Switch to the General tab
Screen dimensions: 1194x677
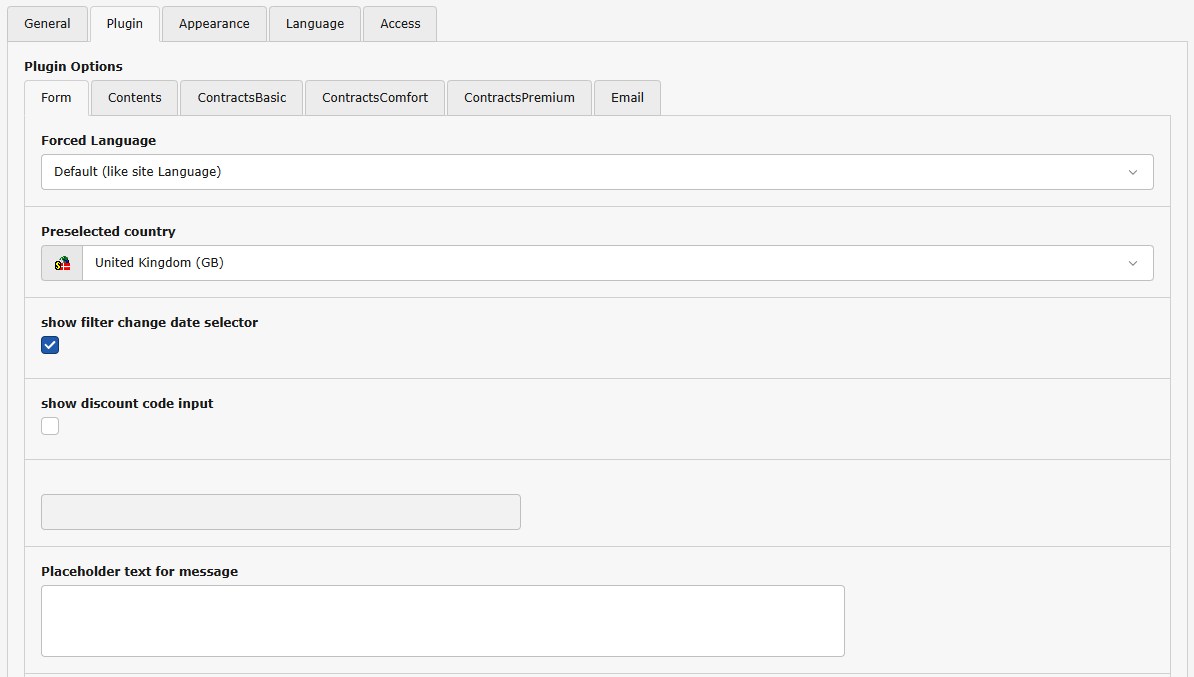click(47, 24)
